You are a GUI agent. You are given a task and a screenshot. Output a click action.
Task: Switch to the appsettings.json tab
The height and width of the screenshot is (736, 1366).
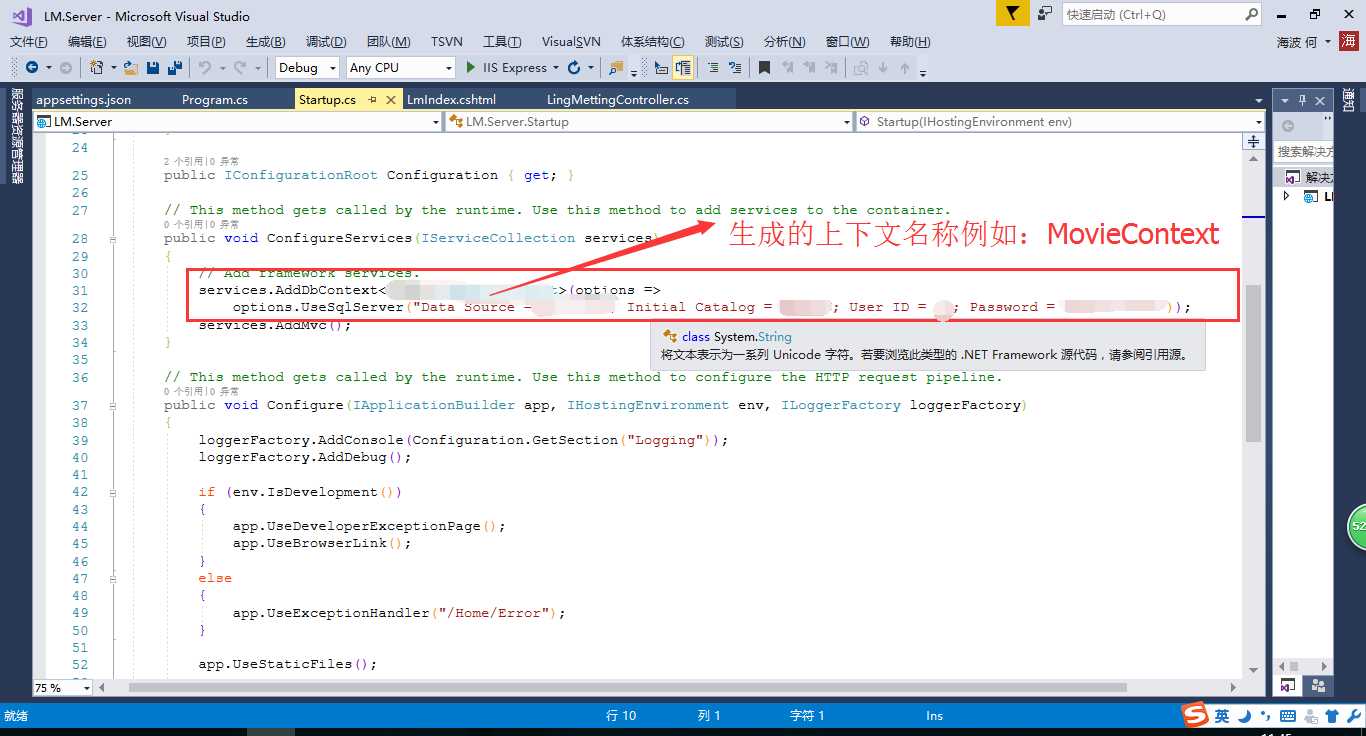(x=84, y=100)
